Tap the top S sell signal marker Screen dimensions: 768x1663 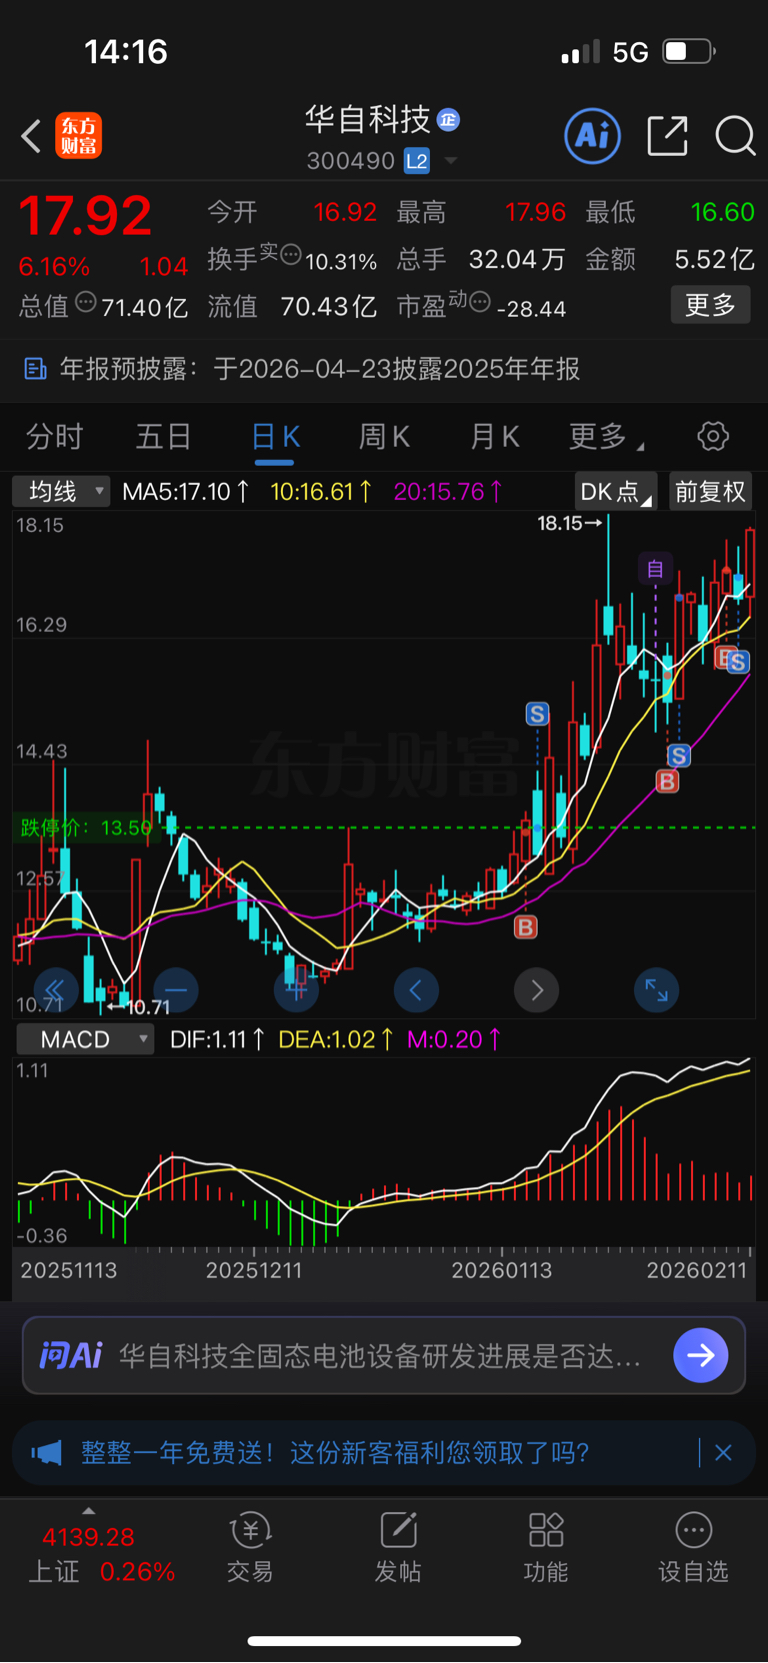537,713
